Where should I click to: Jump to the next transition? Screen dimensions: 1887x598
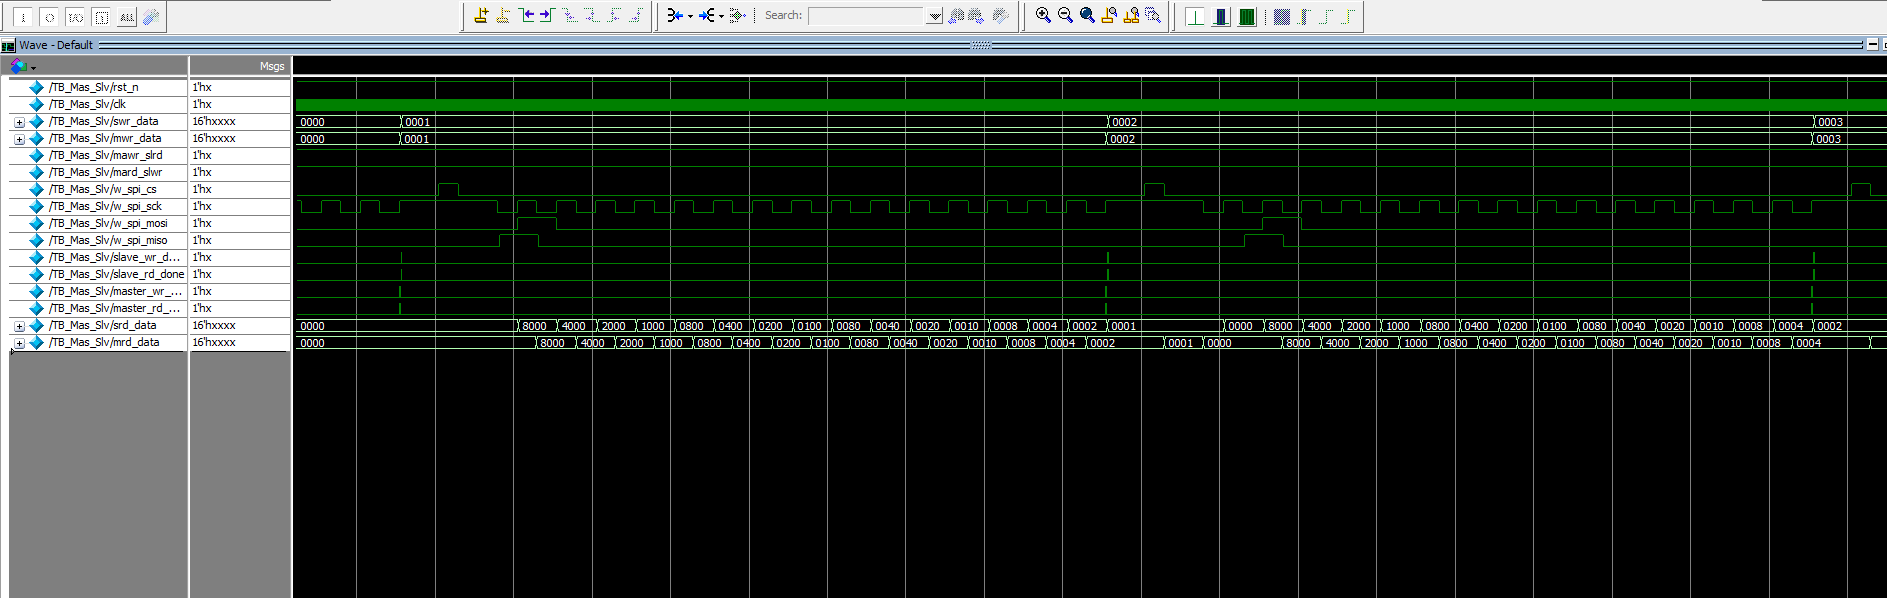coord(547,15)
